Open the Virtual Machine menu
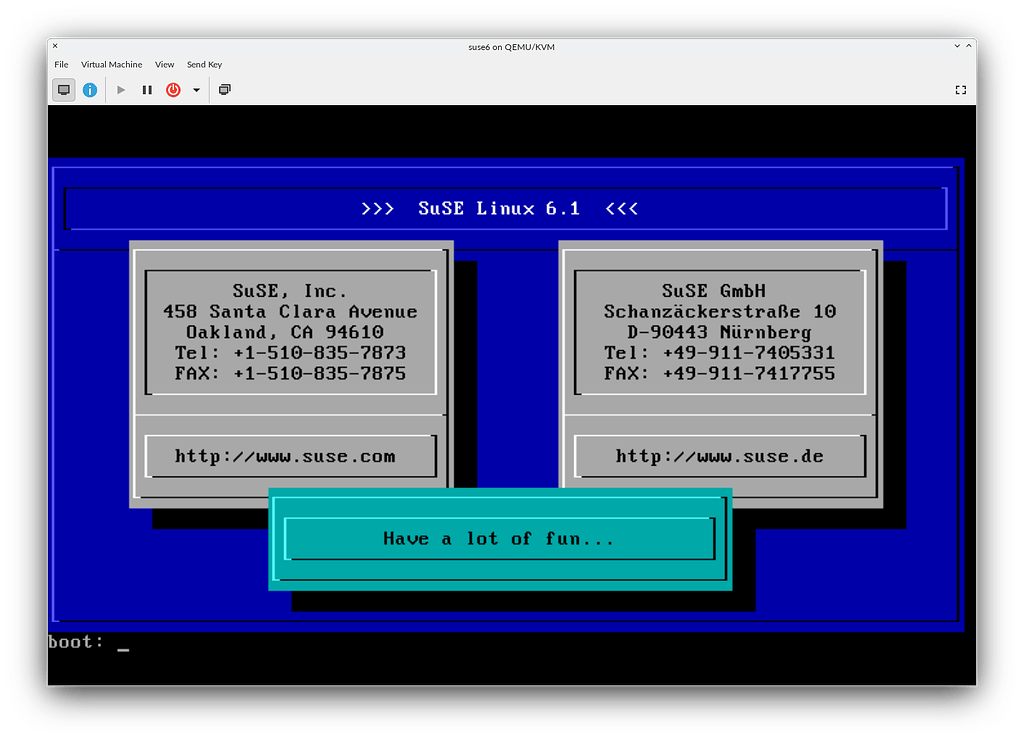Screen dimensions: 1024x741 [111, 65]
